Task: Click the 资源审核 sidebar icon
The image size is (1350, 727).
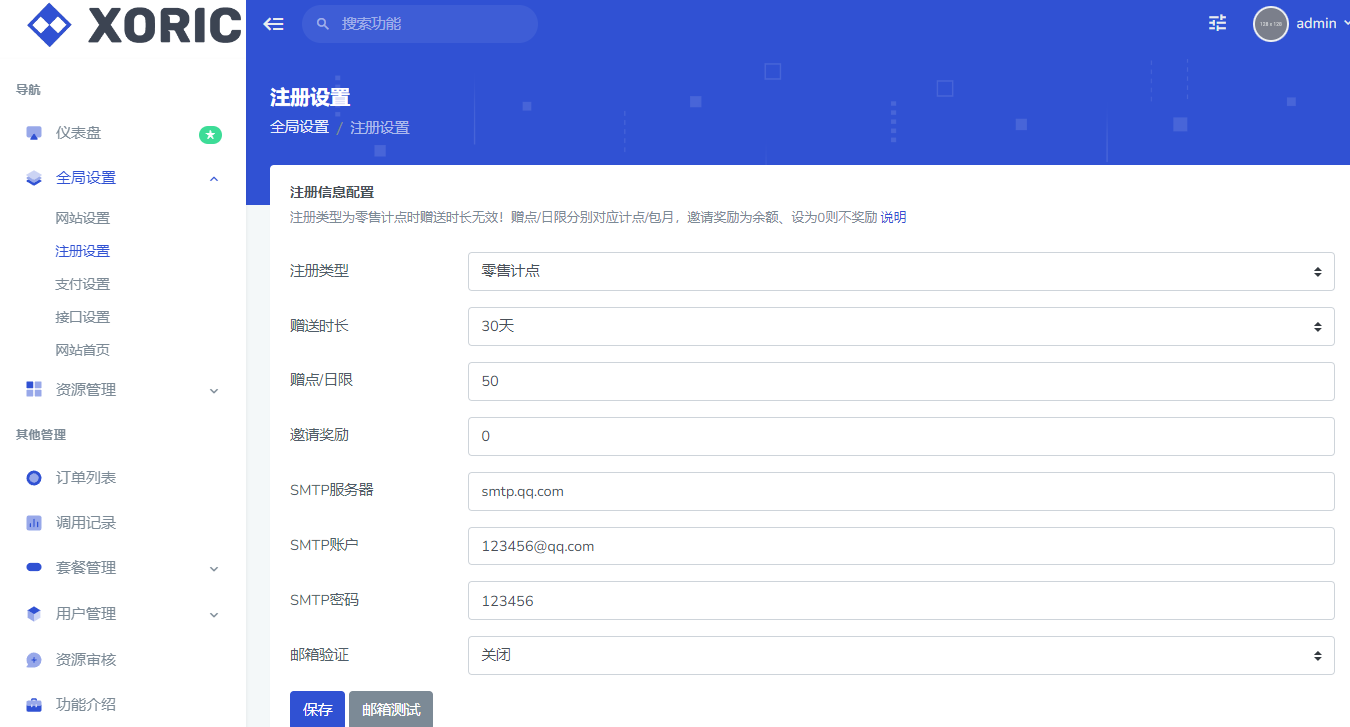Action: pos(34,660)
